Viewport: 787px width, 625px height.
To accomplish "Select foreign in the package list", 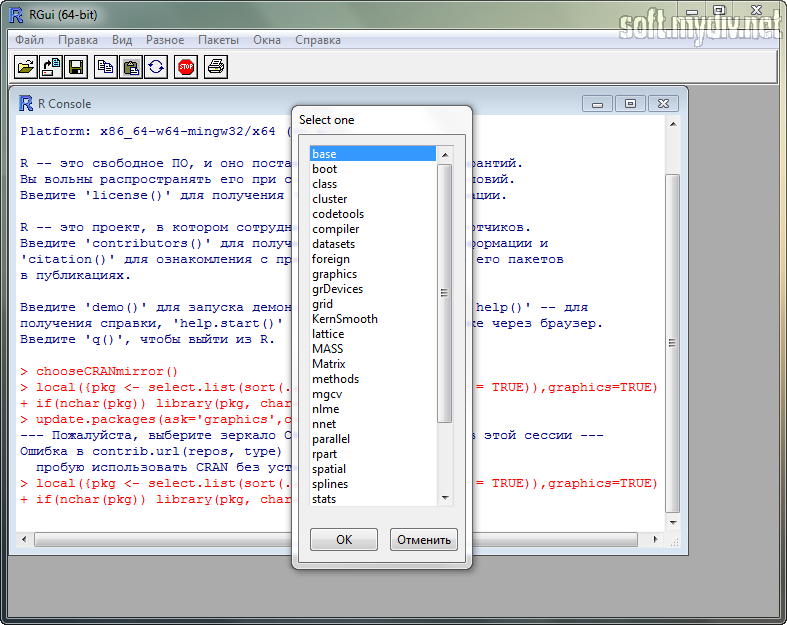I will click(x=373, y=259).
